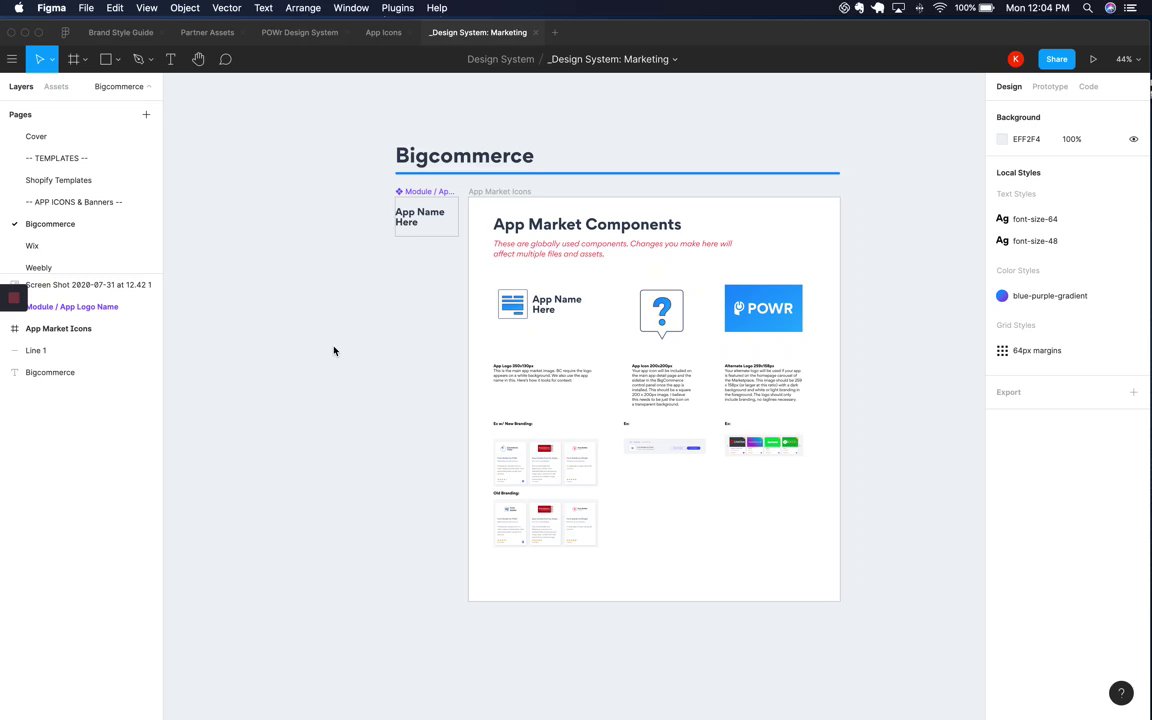Switch to POWr Design System tab

tap(300, 32)
